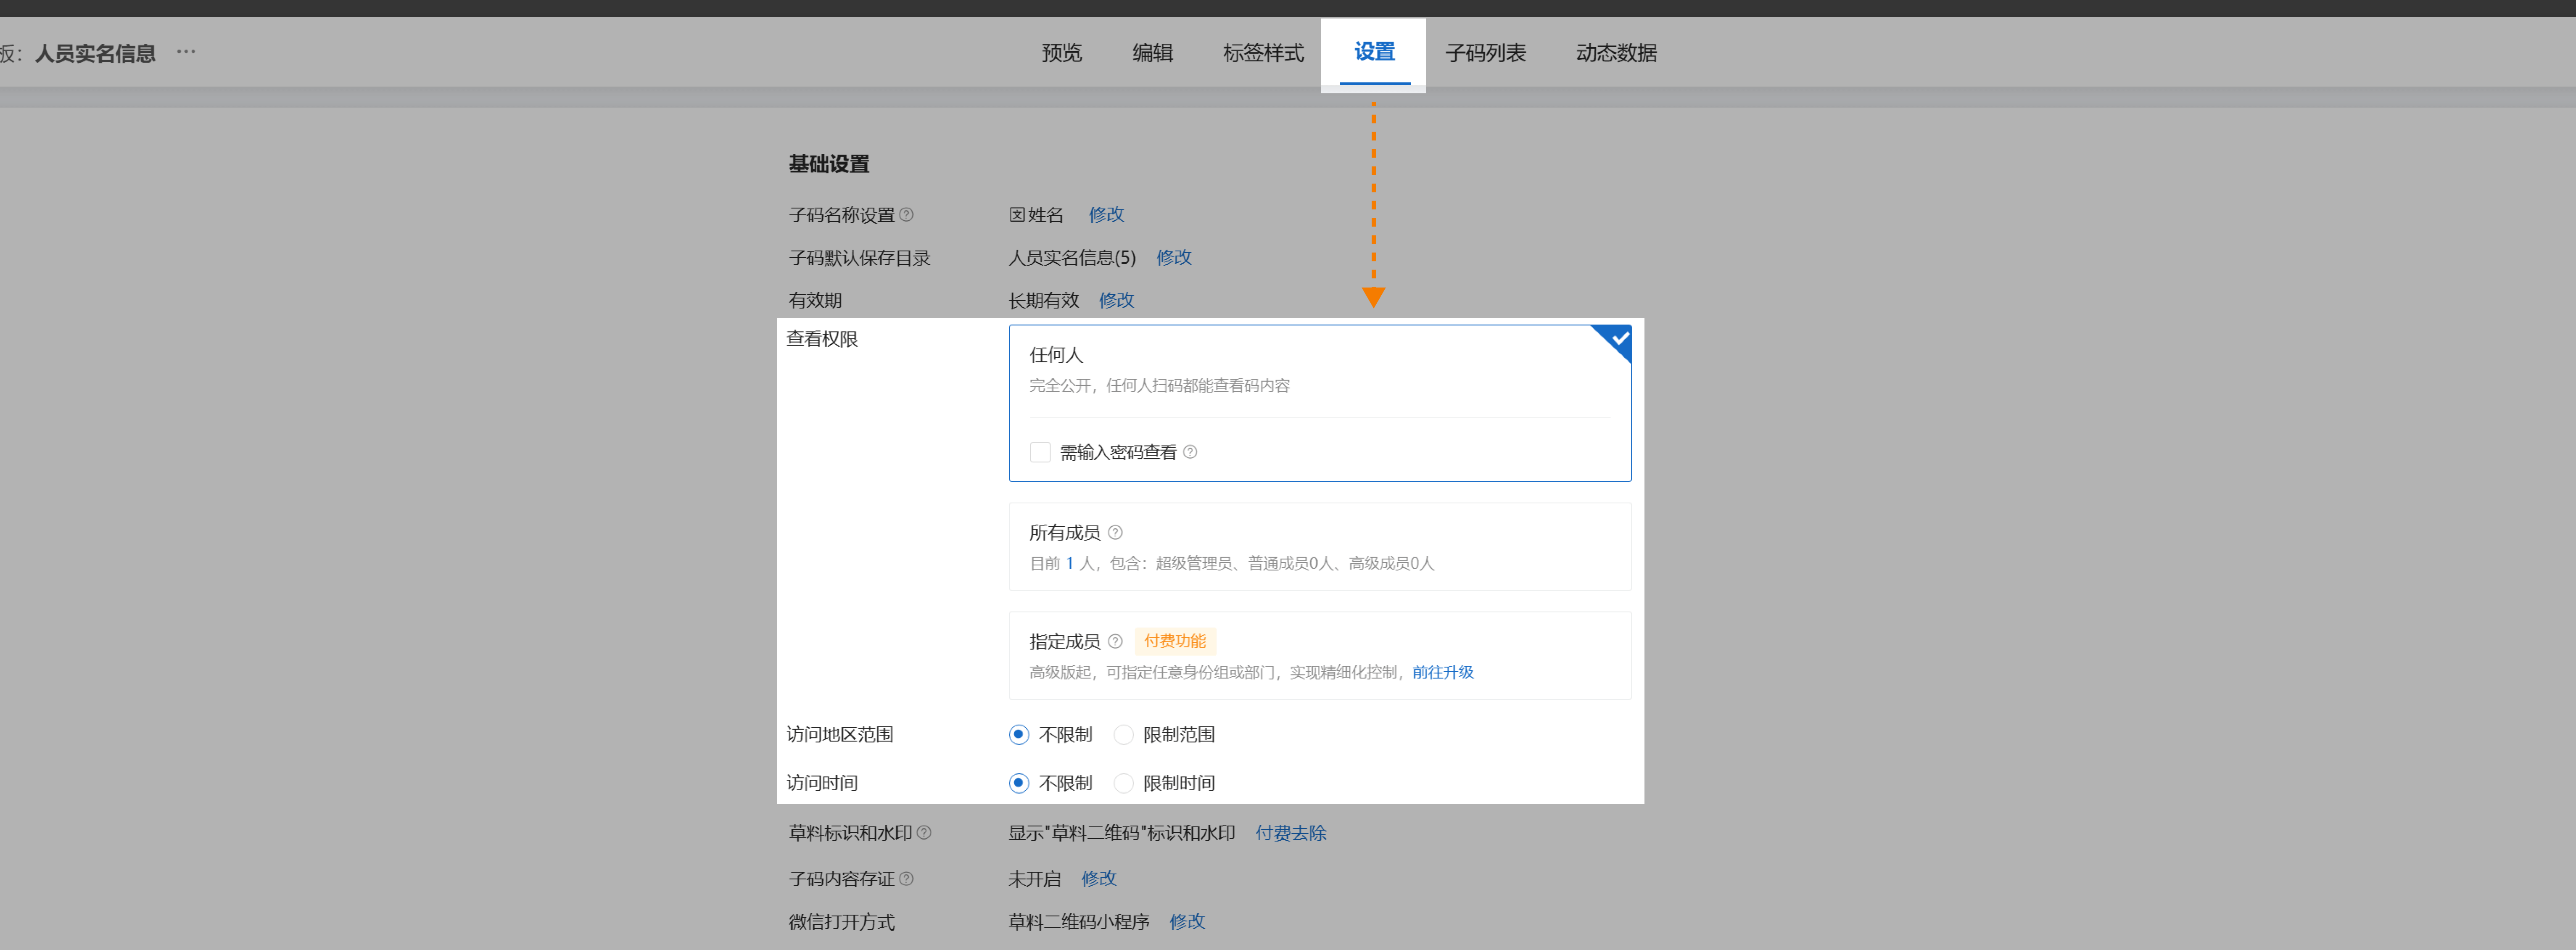Click 修改 next to 未开启

1098,878
